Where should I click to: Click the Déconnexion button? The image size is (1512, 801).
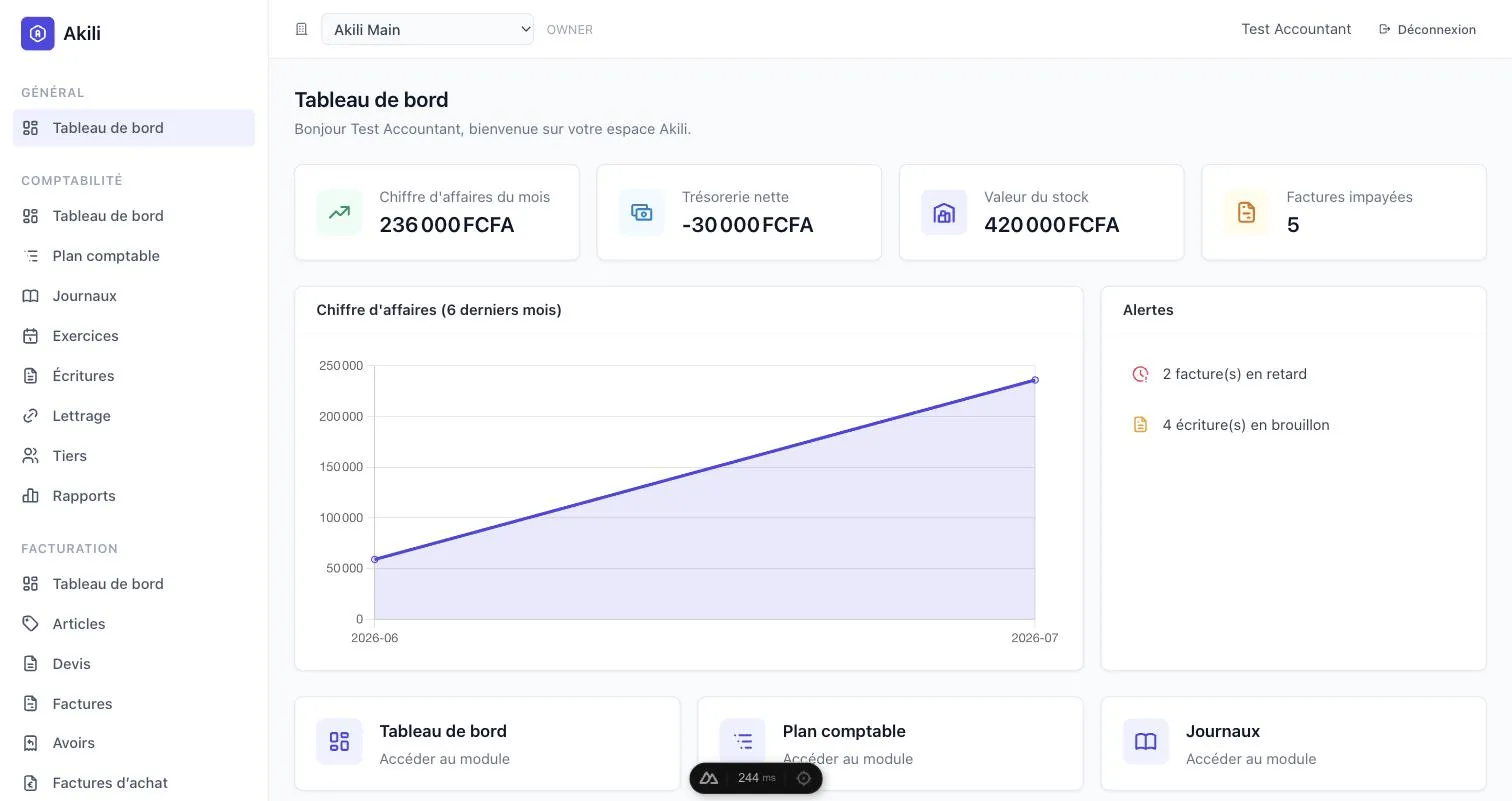point(1427,29)
